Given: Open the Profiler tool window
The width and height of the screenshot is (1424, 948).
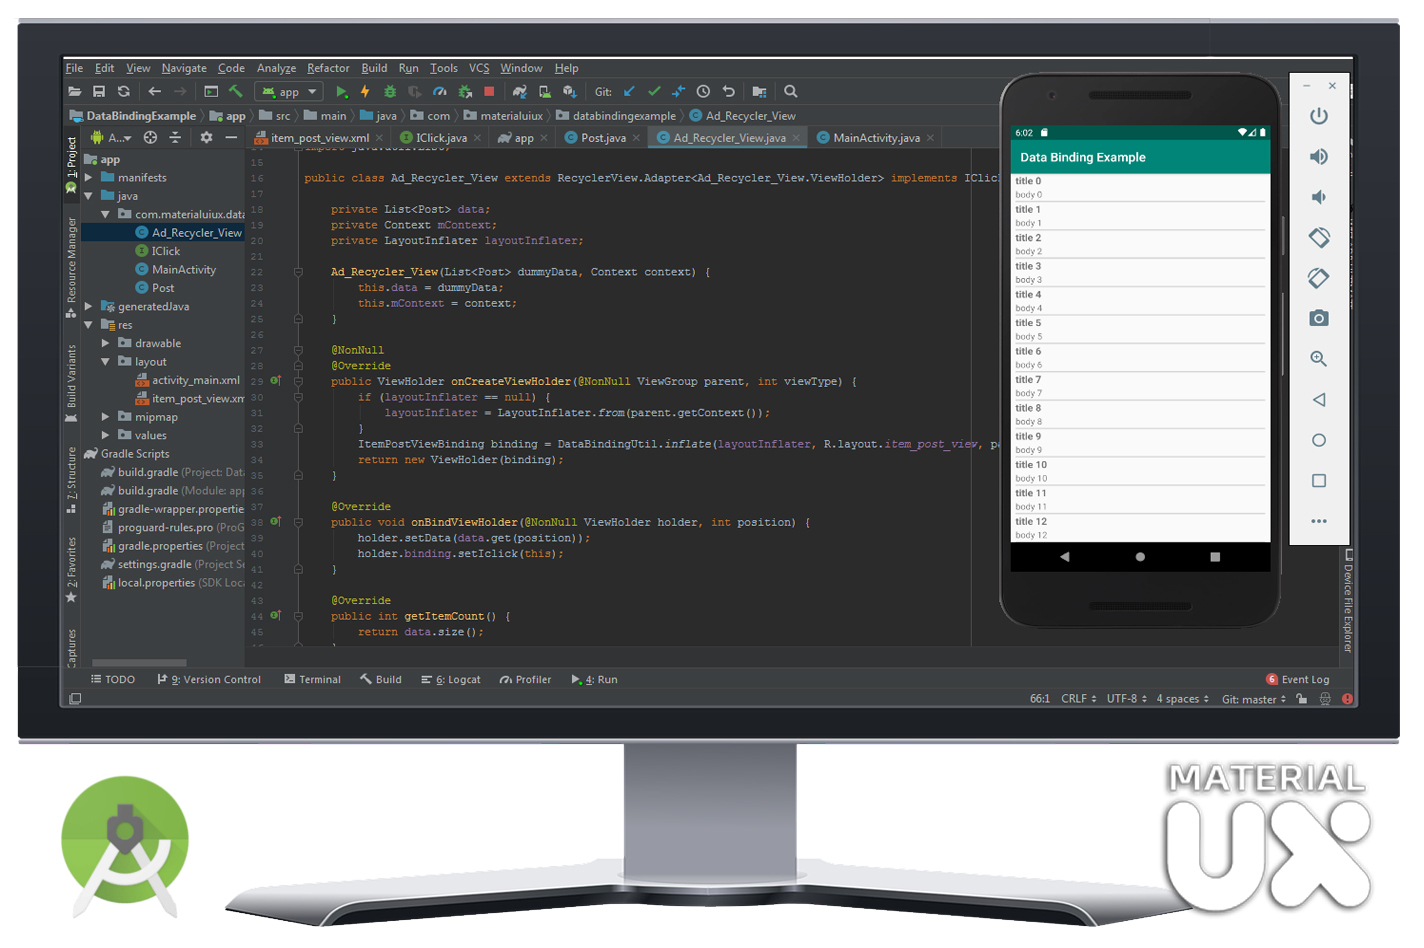Looking at the screenshot, I should 525,680.
